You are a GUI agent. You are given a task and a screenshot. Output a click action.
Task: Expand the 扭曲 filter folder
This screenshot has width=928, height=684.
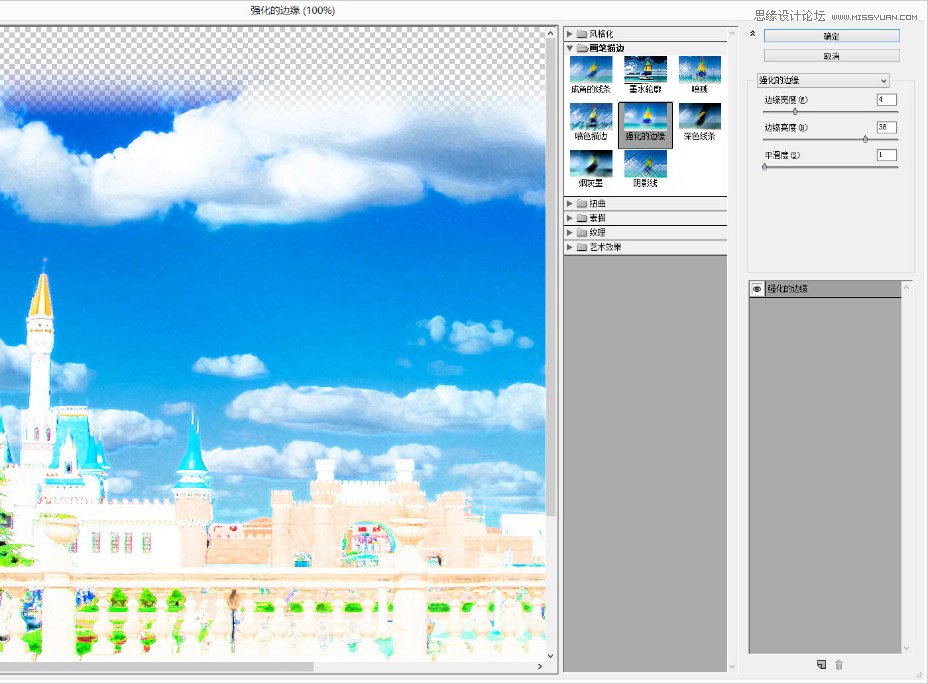(570, 204)
